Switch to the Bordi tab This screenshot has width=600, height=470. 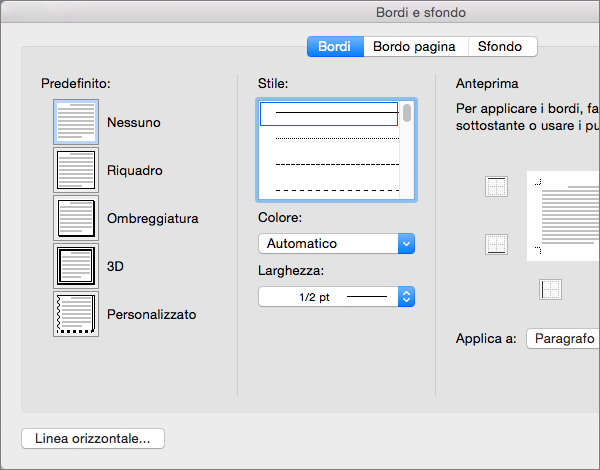coord(335,47)
